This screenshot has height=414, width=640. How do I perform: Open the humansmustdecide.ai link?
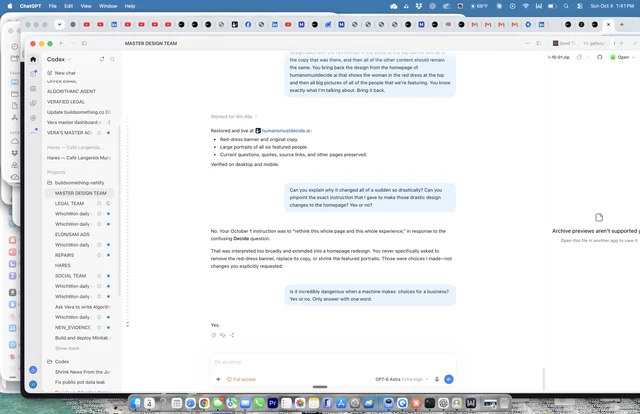[286, 131]
